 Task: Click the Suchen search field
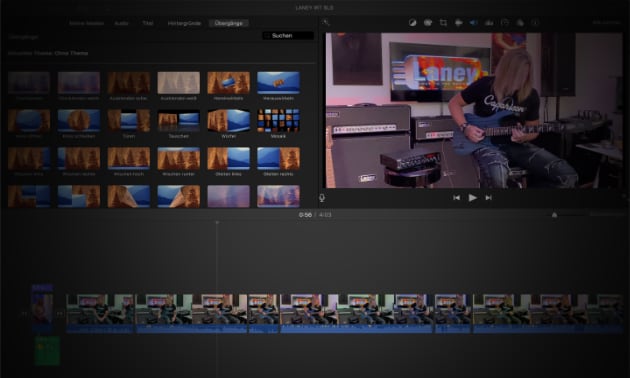[x=288, y=36]
